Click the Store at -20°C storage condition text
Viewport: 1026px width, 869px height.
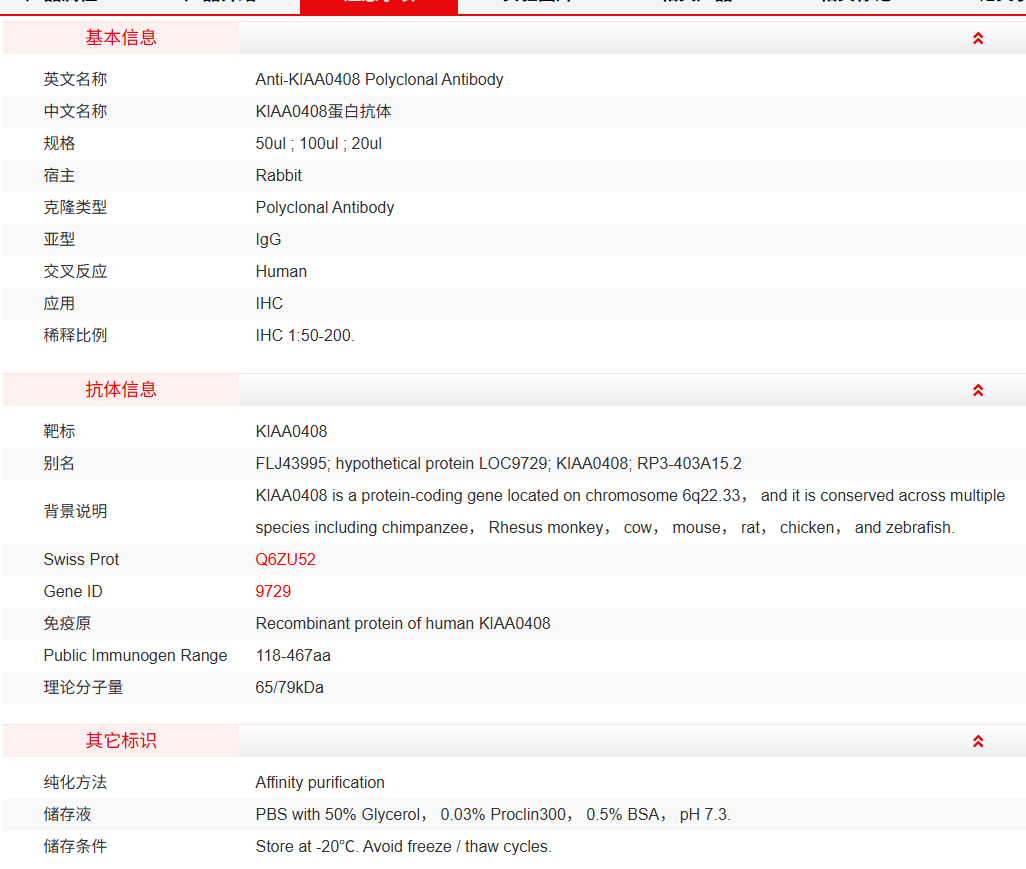(403, 847)
